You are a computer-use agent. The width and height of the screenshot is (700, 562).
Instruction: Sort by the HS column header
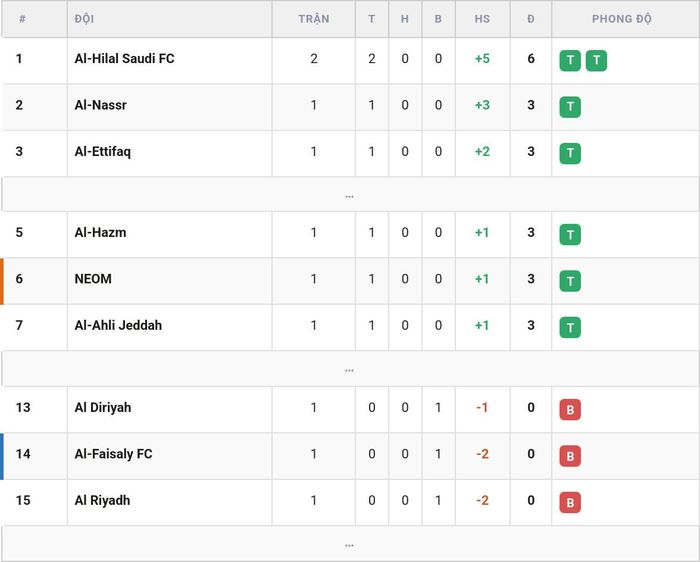click(482, 19)
